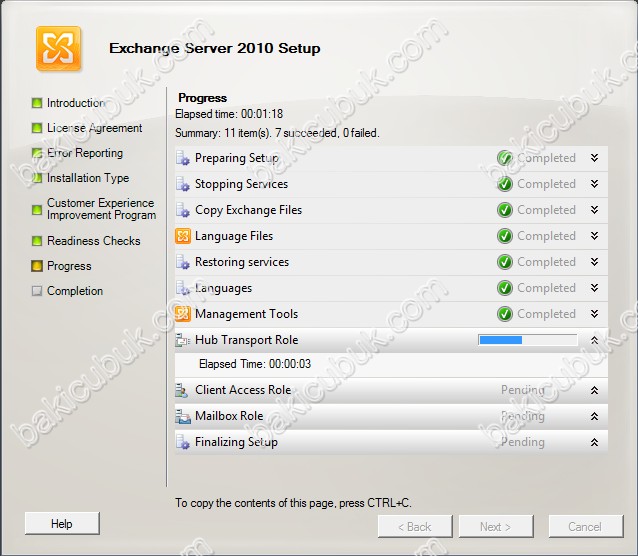Viewport: 638px width, 556px height.
Task: Click green checkmark for Management Tools
Action: point(505,314)
